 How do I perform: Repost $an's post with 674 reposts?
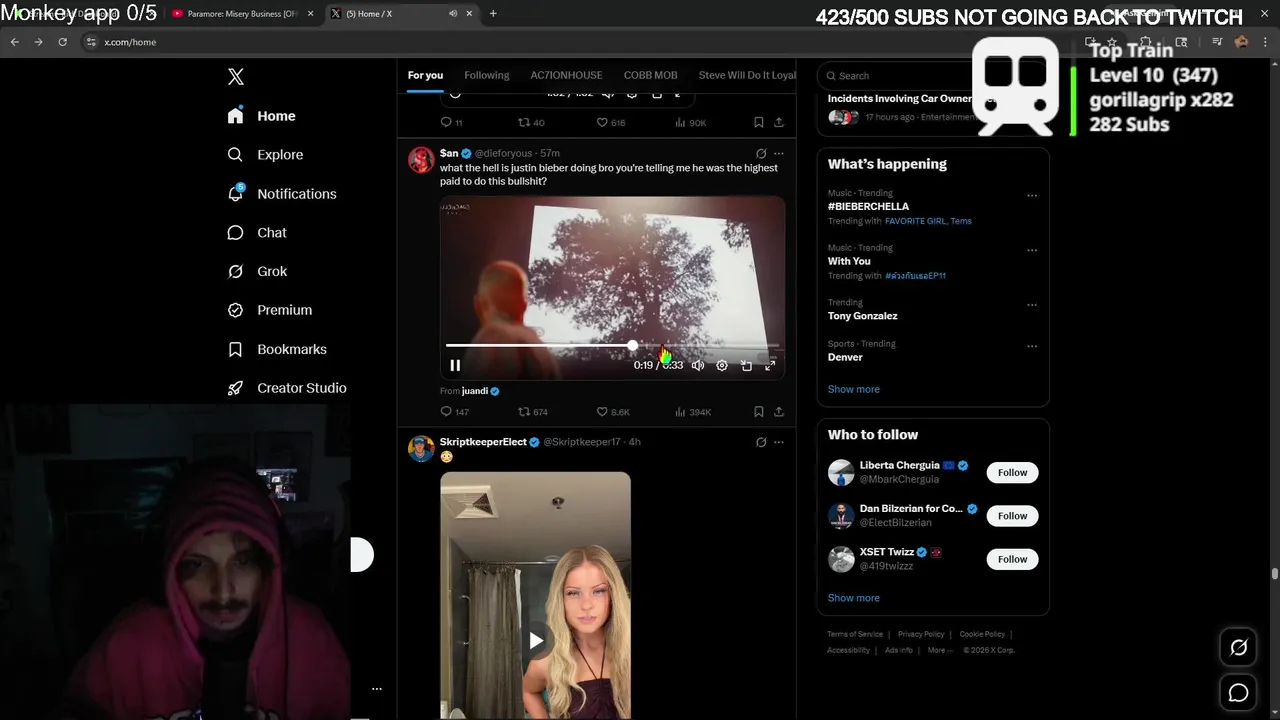[532, 412]
